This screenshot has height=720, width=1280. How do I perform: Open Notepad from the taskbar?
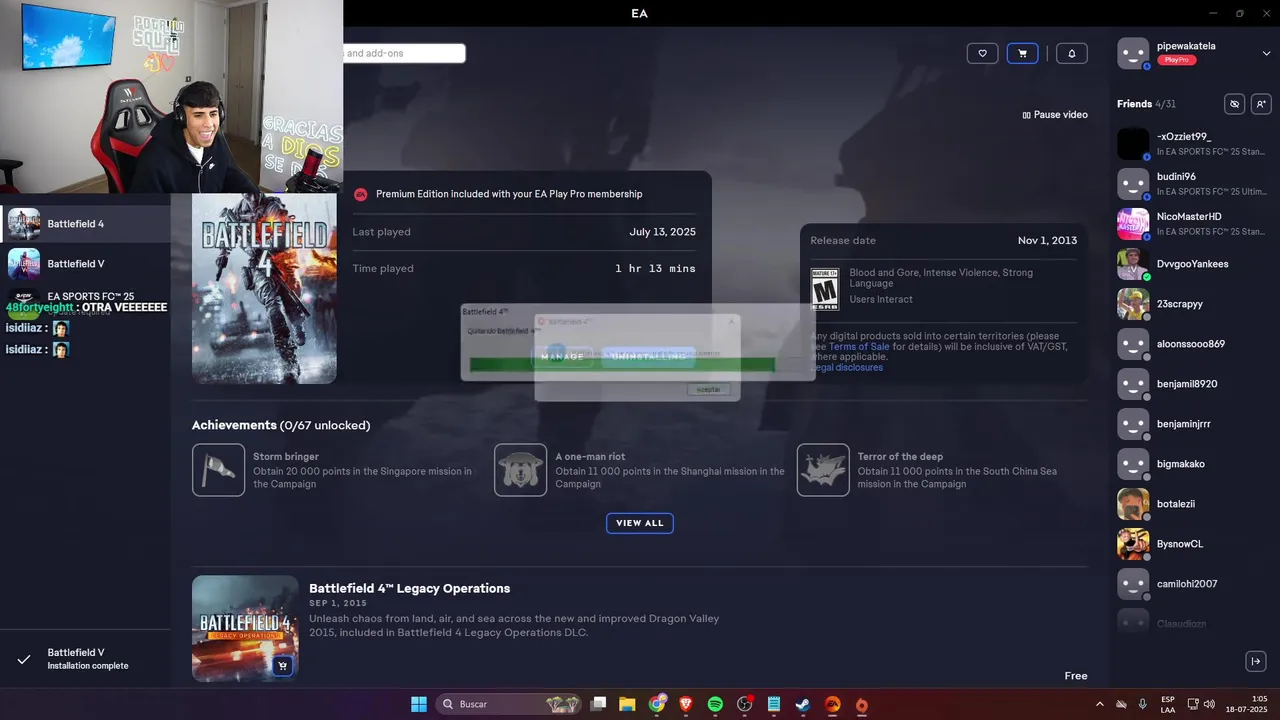[774, 704]
